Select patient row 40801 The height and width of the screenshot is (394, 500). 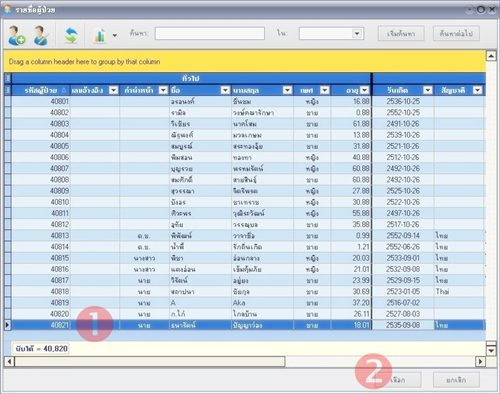[245, 101]
